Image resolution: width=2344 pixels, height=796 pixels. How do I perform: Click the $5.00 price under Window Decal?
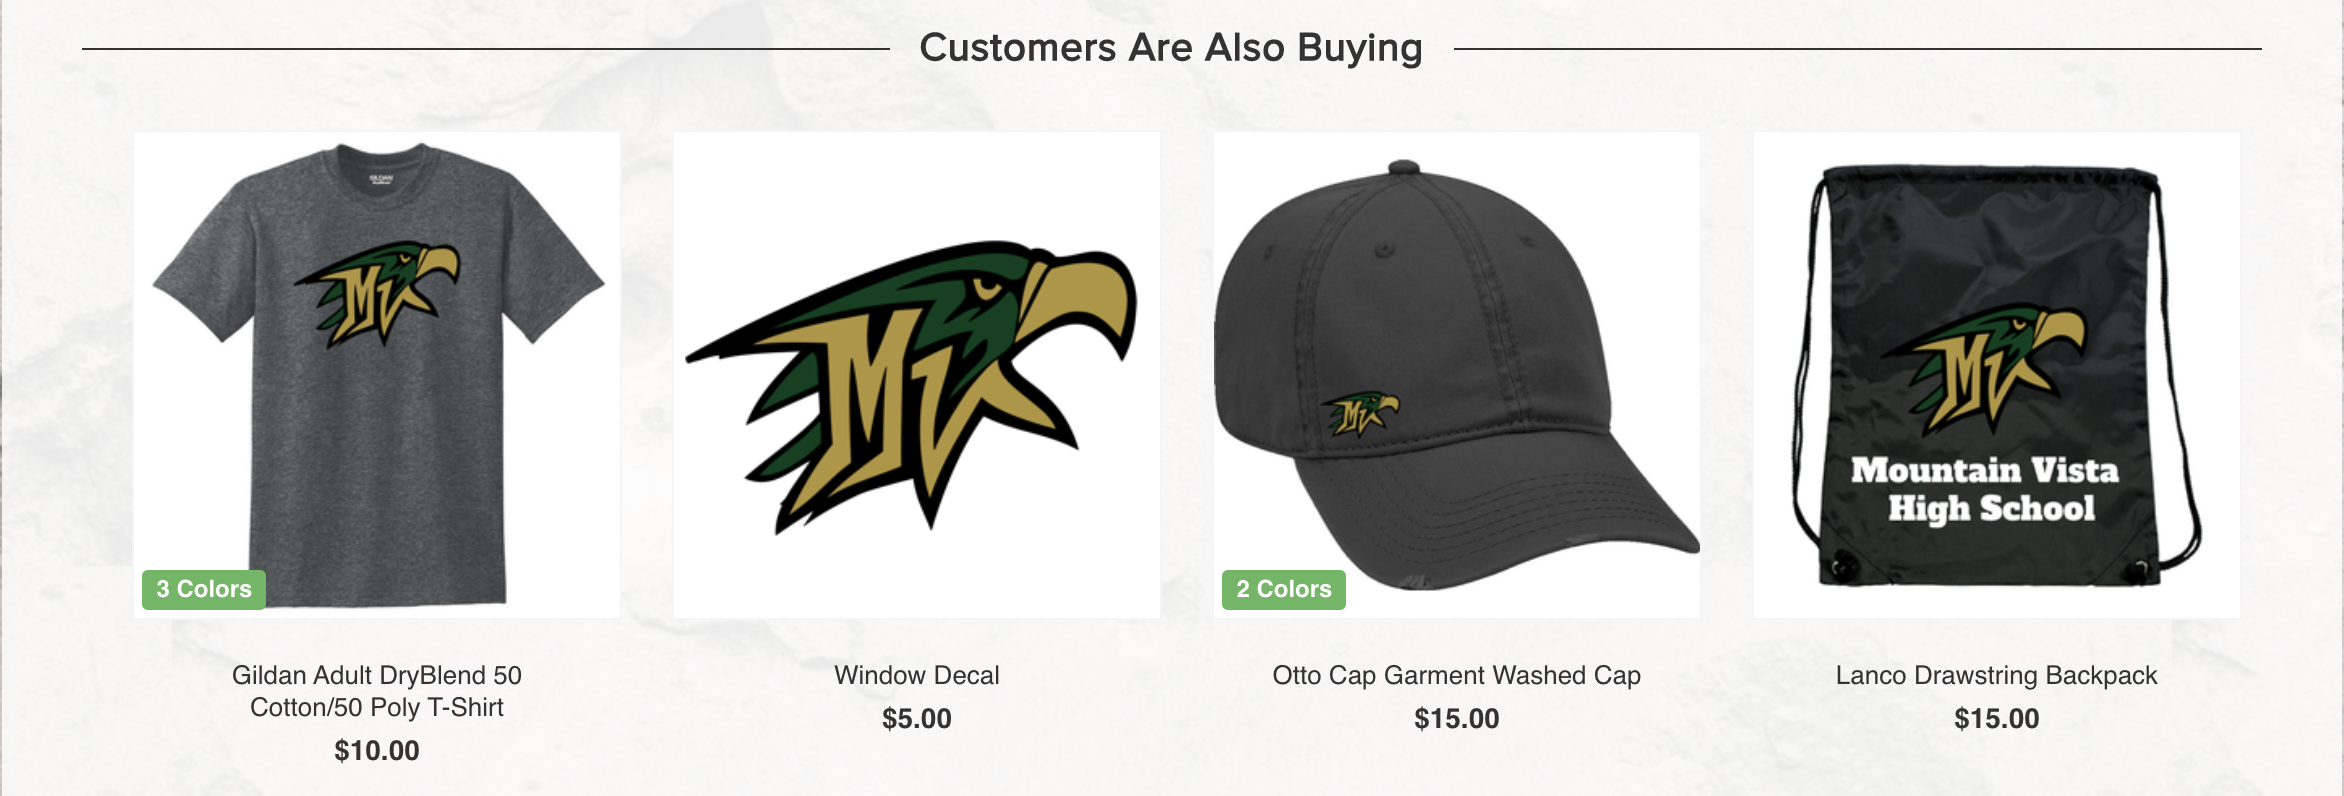pos(917,718)
